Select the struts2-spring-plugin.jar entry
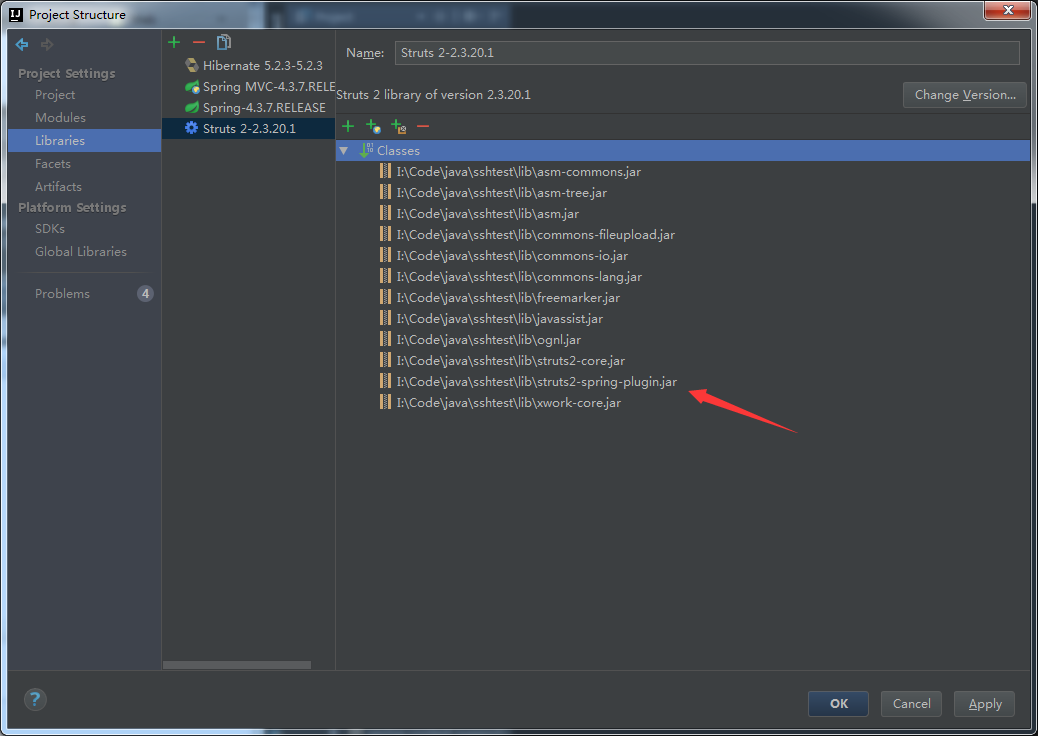Image resolution: width=1038 pixels, height=736 pixels. pyautogui.click(x=536, y=382)
